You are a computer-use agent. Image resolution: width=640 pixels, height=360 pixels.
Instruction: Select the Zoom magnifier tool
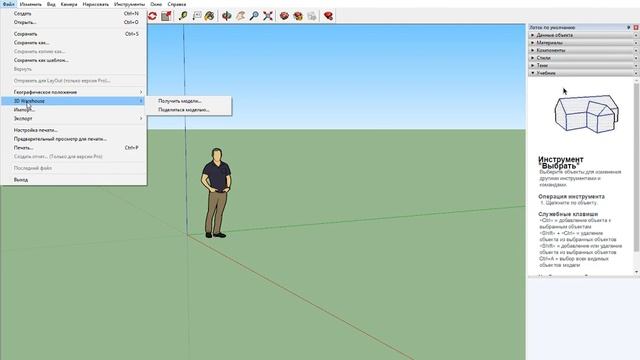point(254,16)
